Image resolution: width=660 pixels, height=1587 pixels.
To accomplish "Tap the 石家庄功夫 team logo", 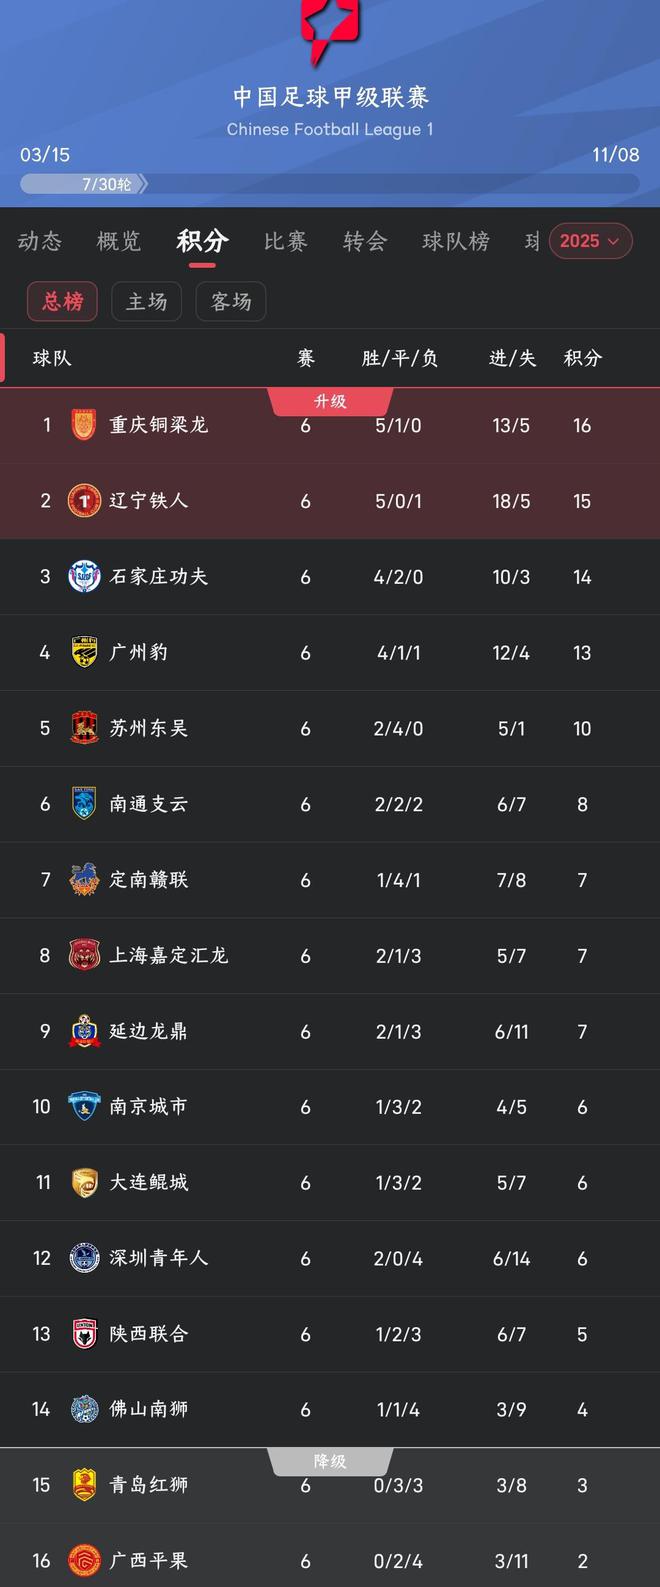I will point(84,577).
